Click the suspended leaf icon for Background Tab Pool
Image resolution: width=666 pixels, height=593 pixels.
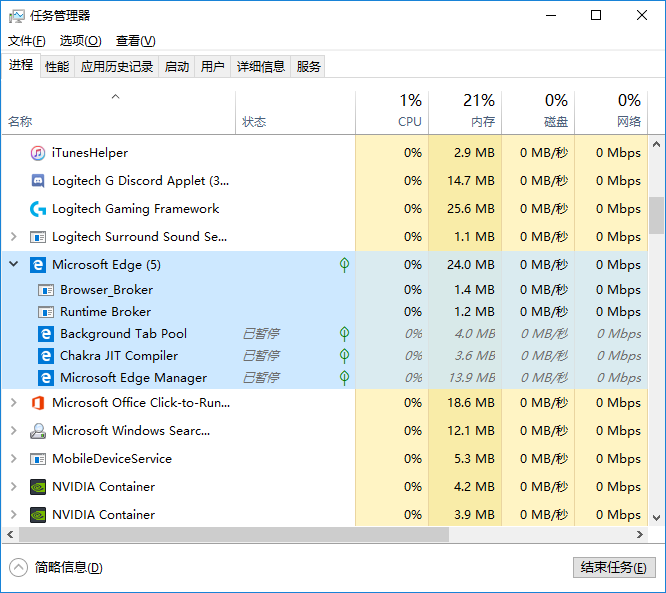click(344, 334)
